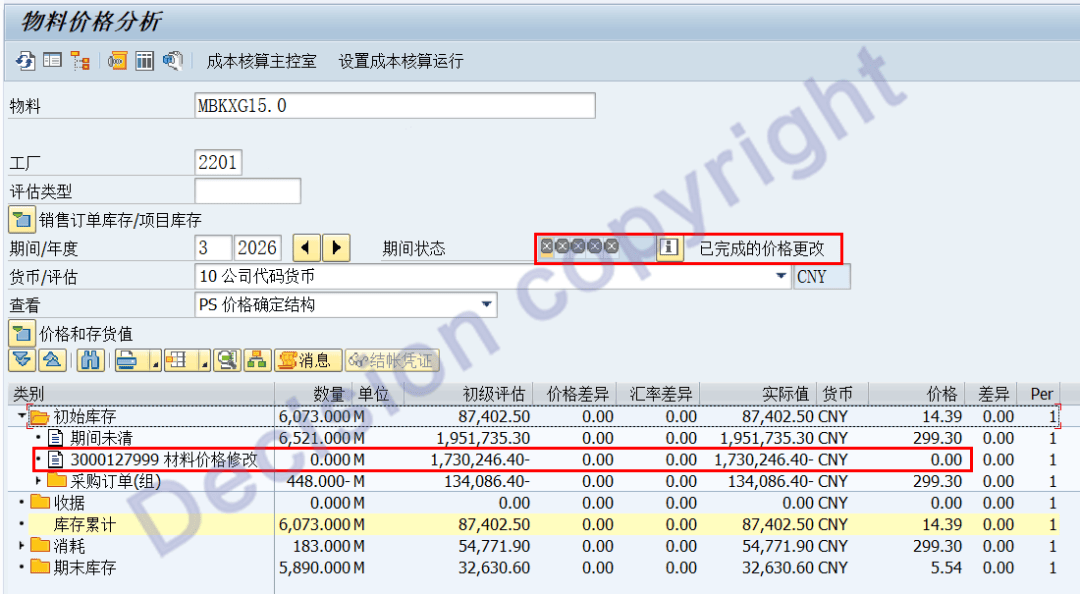Click the green multilevel hierarchy icon
Viewport: 1080px width, 594px height.
[x=257, y=360]
